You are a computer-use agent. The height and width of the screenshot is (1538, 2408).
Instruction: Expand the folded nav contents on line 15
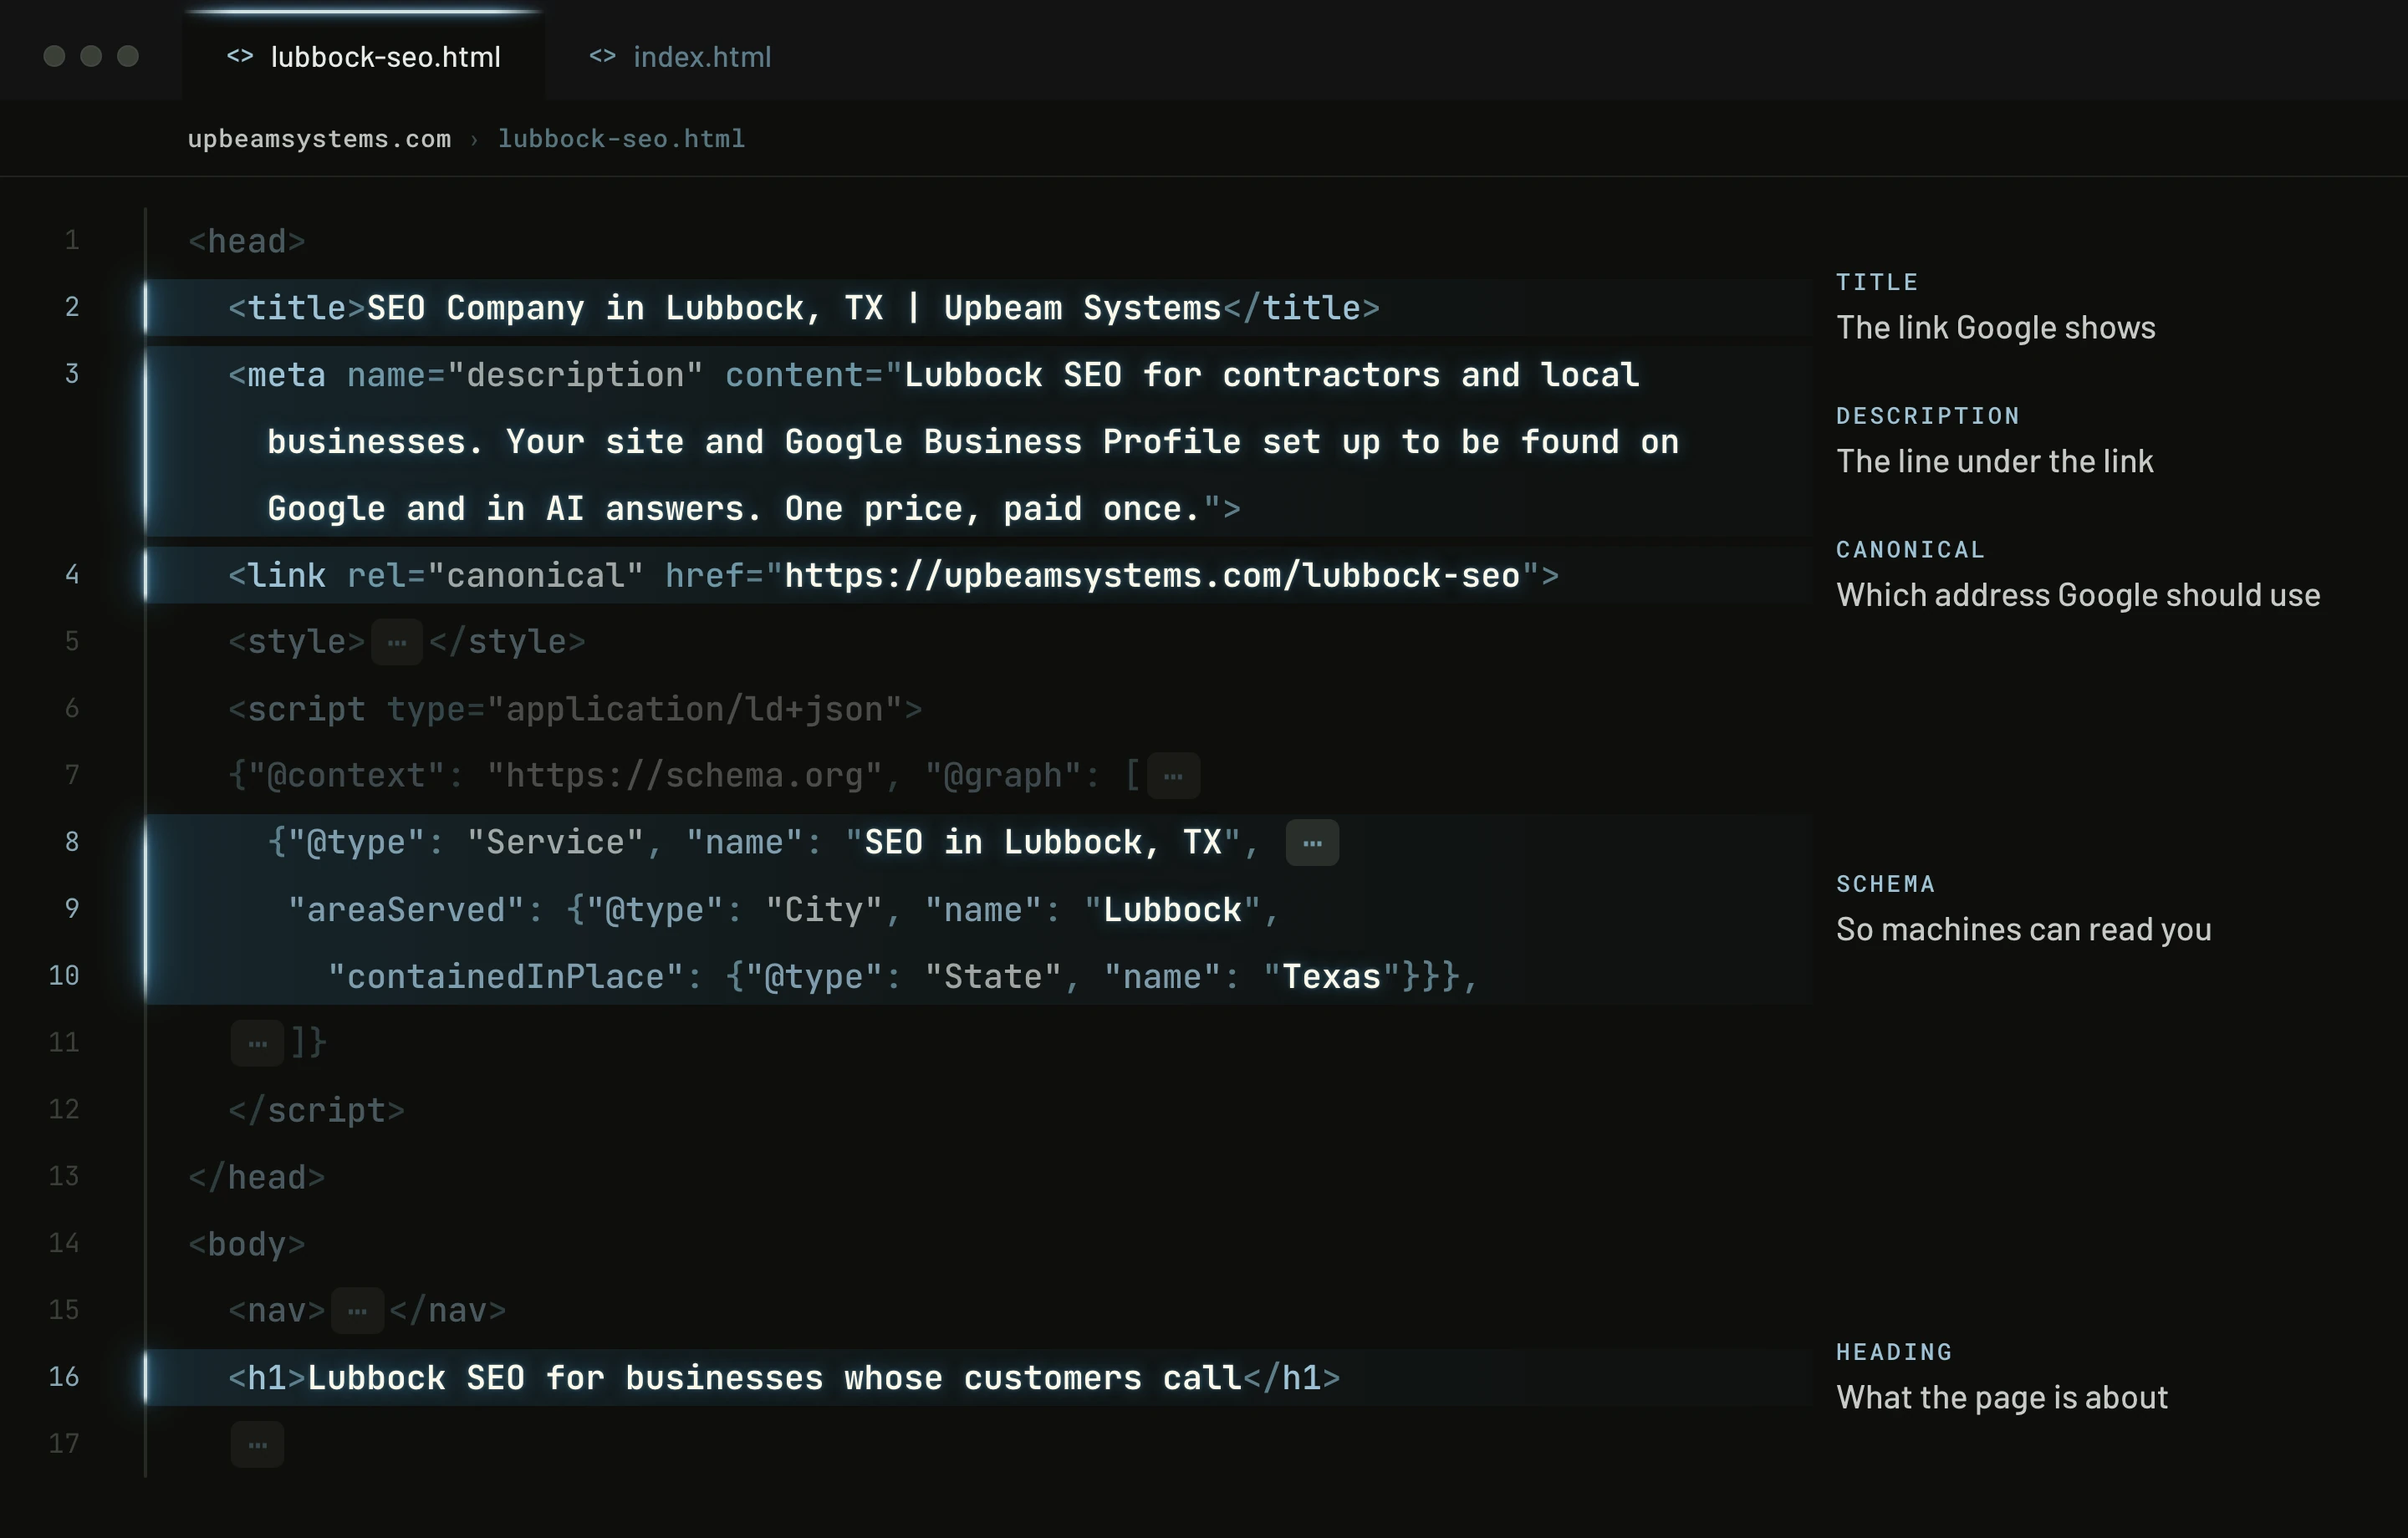click(x=357, y=1311)
